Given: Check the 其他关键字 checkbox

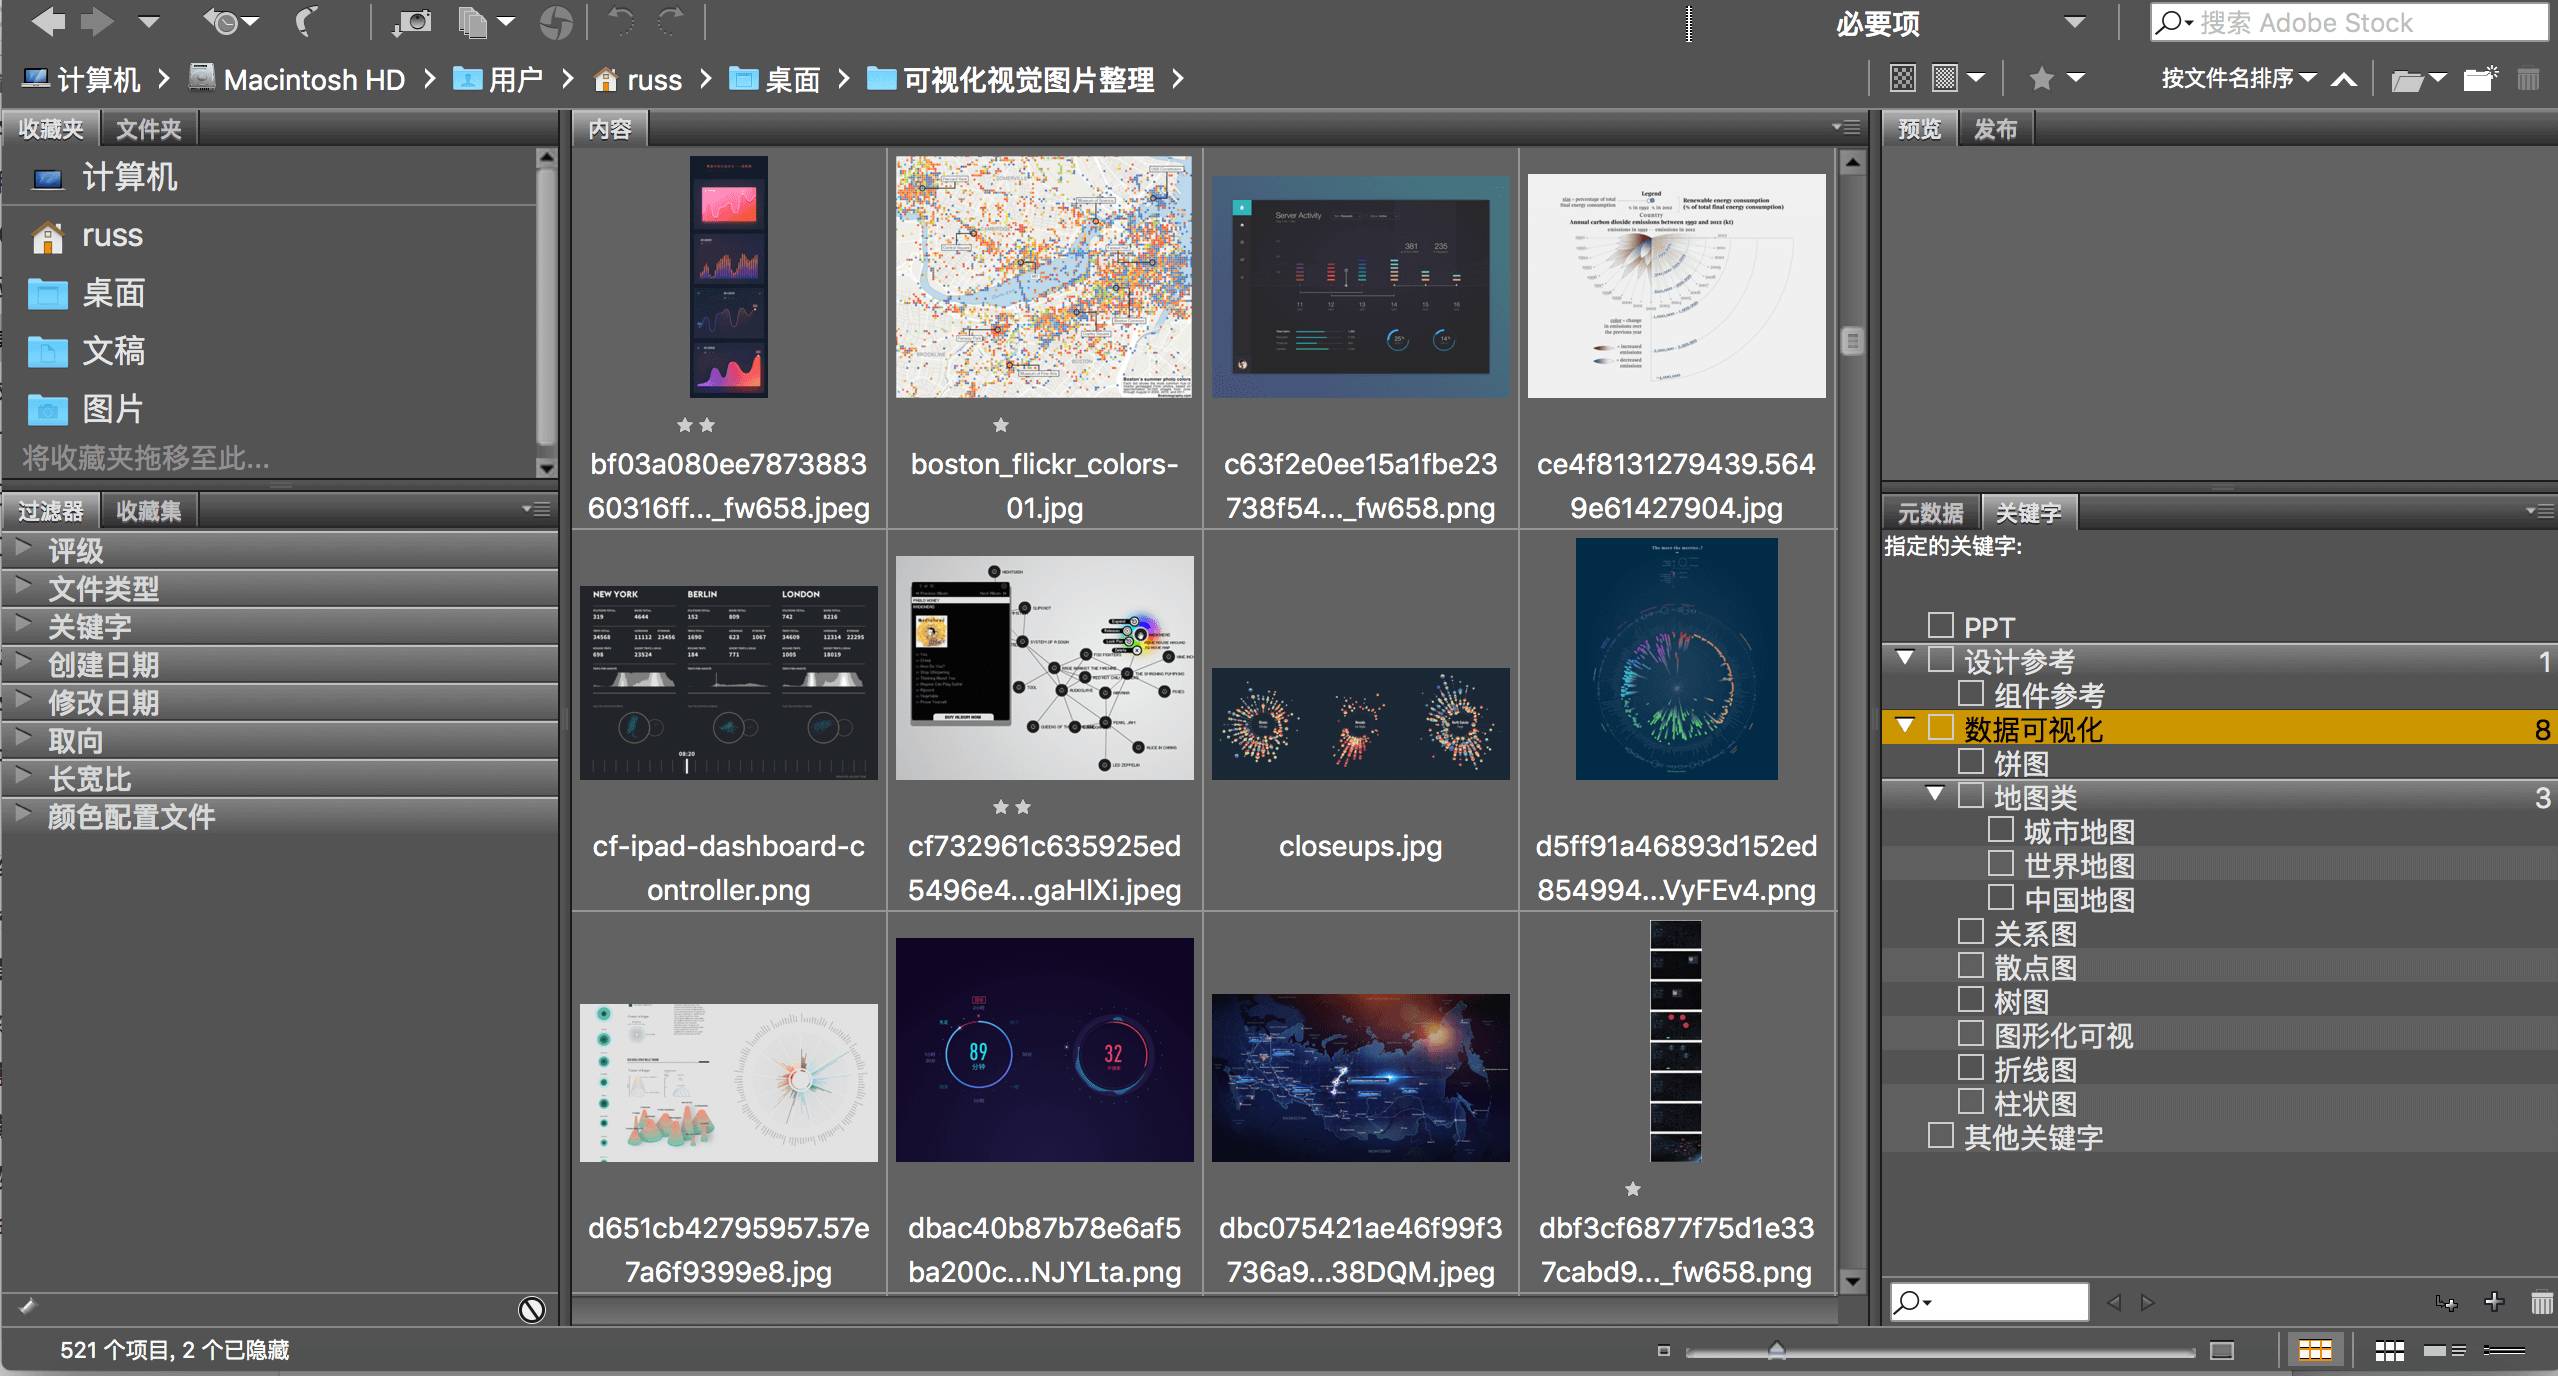Looking at the screenshot, I should coord(1940,1135).
